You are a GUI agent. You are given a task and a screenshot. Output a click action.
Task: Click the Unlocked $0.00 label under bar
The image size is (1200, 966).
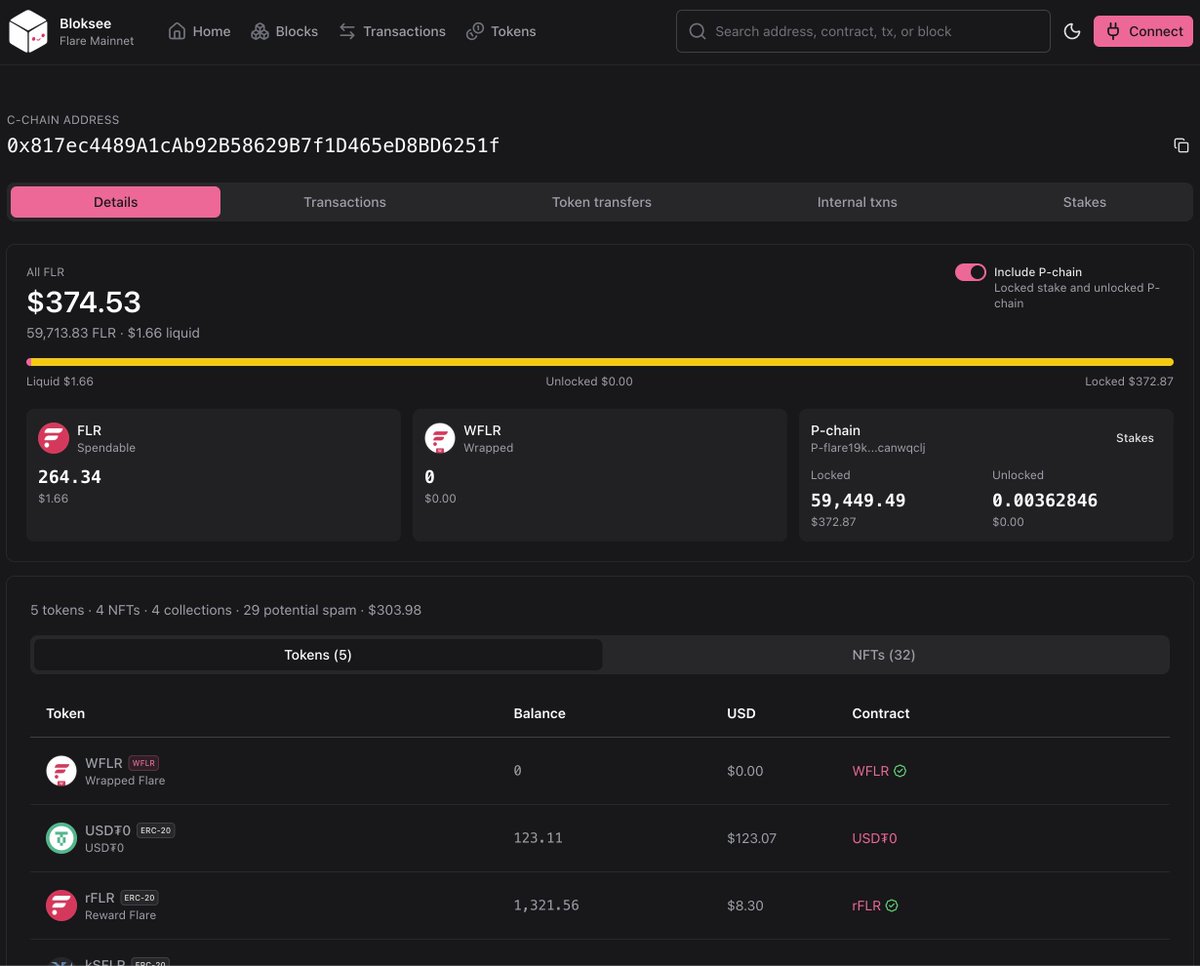coord(589,381)
